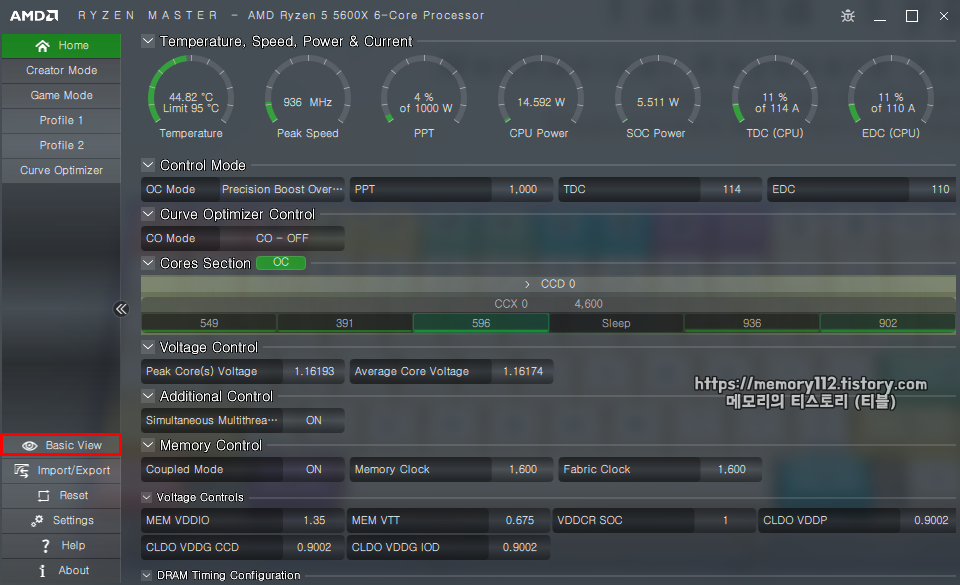
Task: Click Memory Clock 1,600 value
Action: click(x=522, y=469)
